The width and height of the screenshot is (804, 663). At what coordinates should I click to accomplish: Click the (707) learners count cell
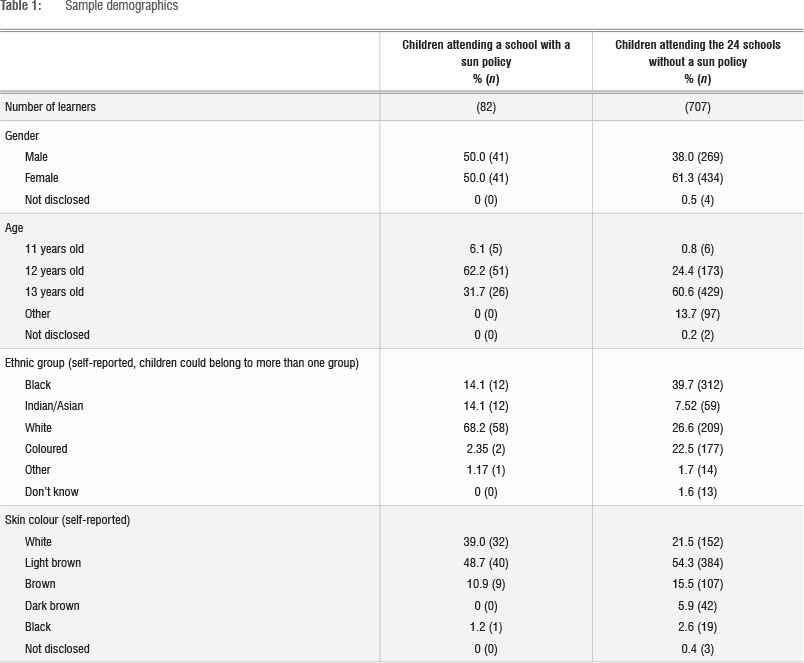coord(697,107)
